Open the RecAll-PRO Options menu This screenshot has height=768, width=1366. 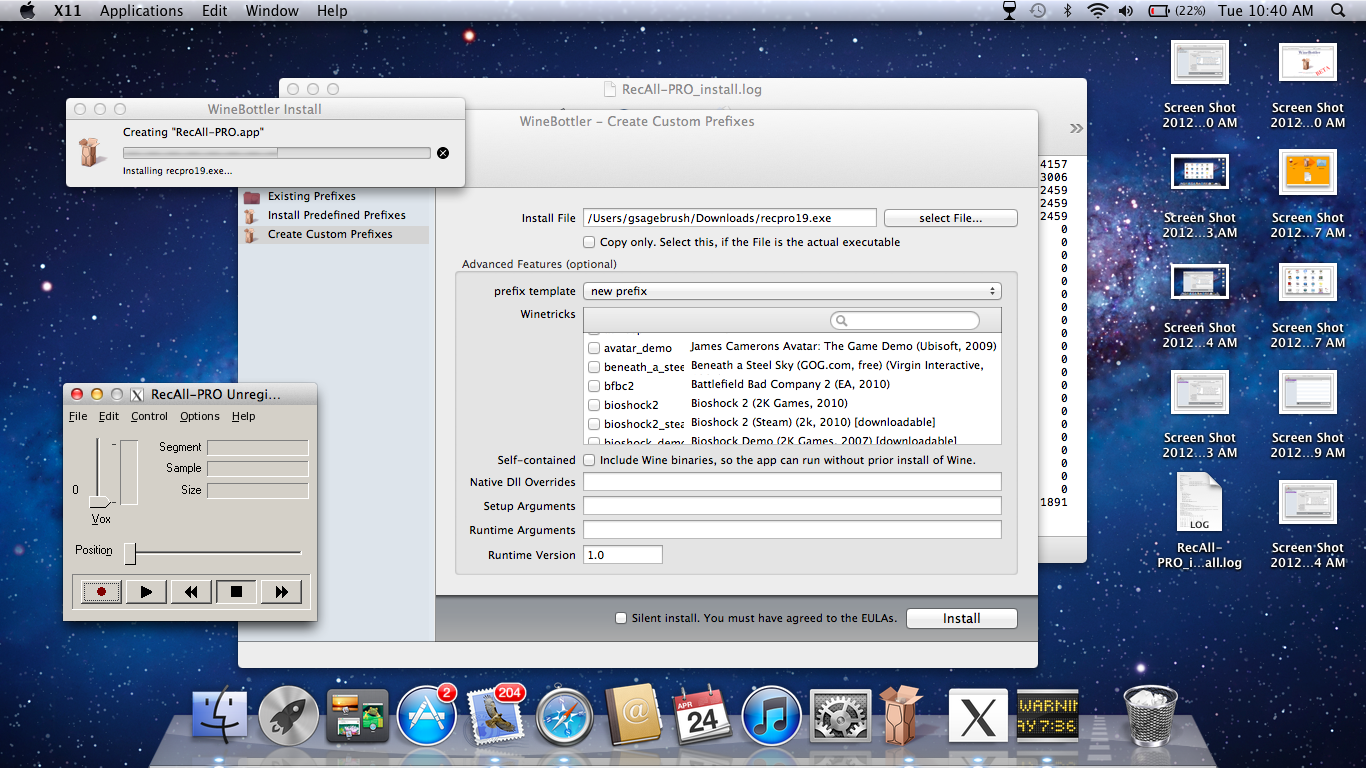tap(200, 416)
